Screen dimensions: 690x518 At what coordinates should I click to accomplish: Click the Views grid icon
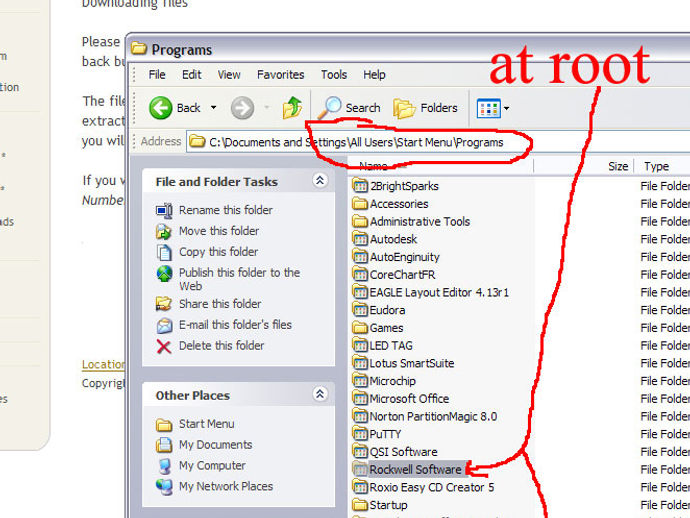point(488,108)
